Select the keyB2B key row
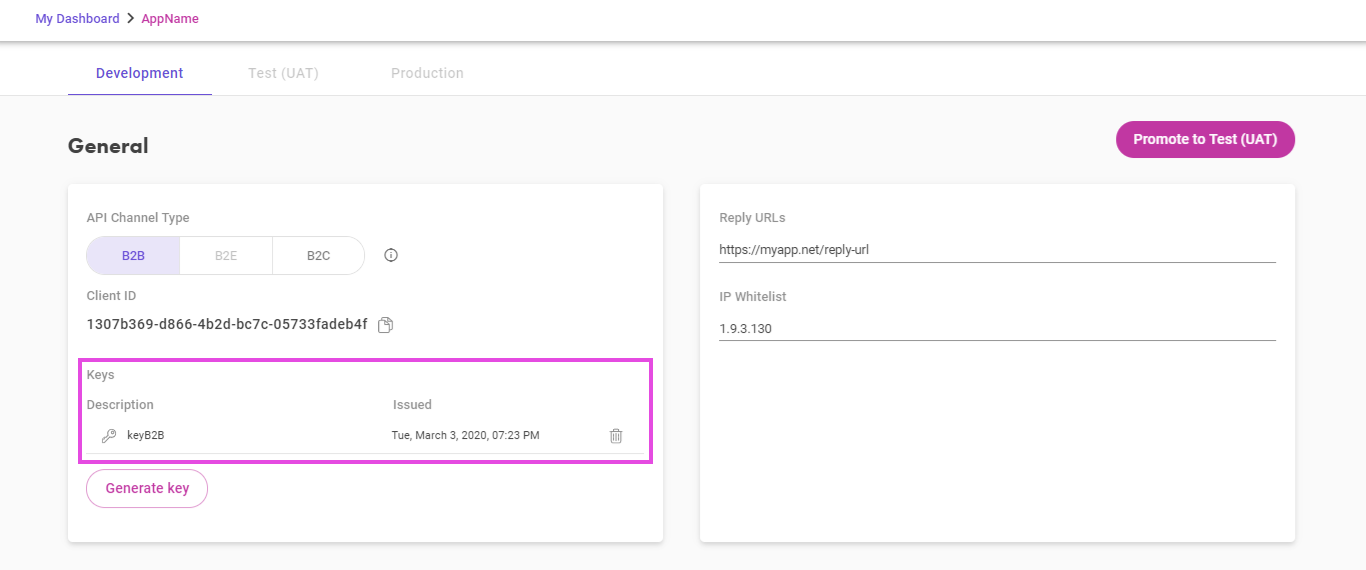 [365, 436]
